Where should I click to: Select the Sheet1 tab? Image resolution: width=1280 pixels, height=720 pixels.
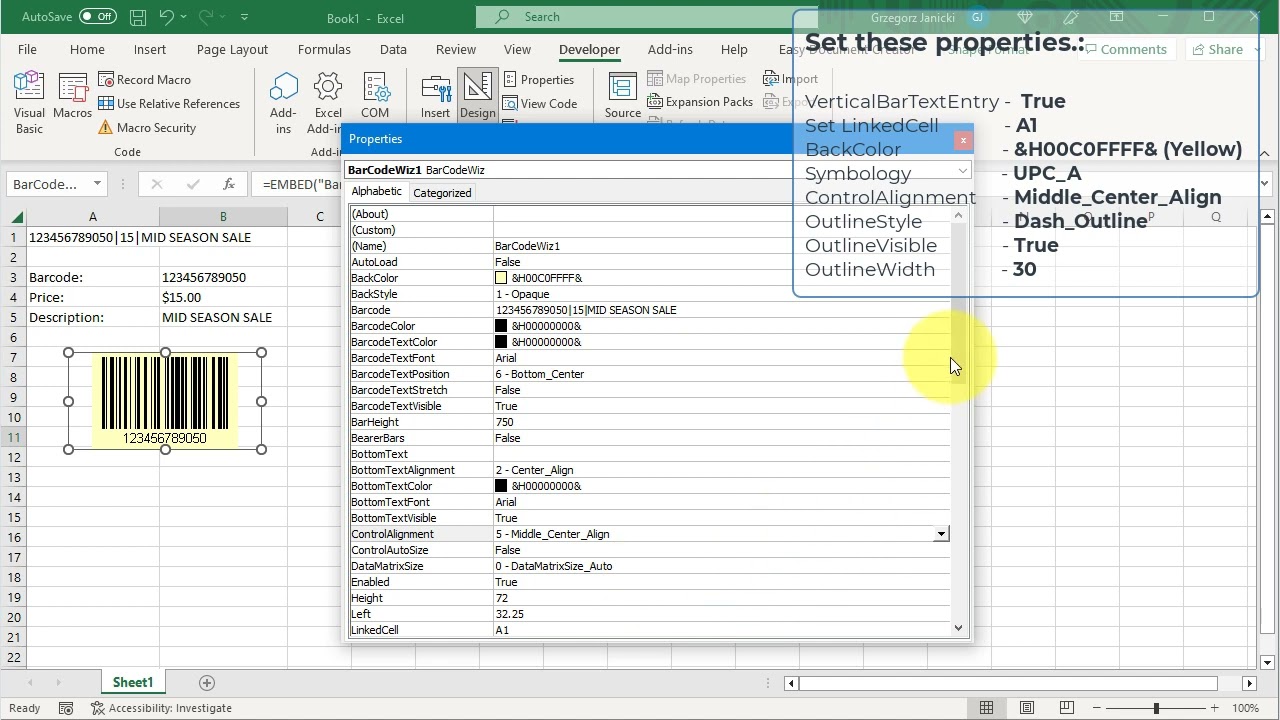(132, 682)
